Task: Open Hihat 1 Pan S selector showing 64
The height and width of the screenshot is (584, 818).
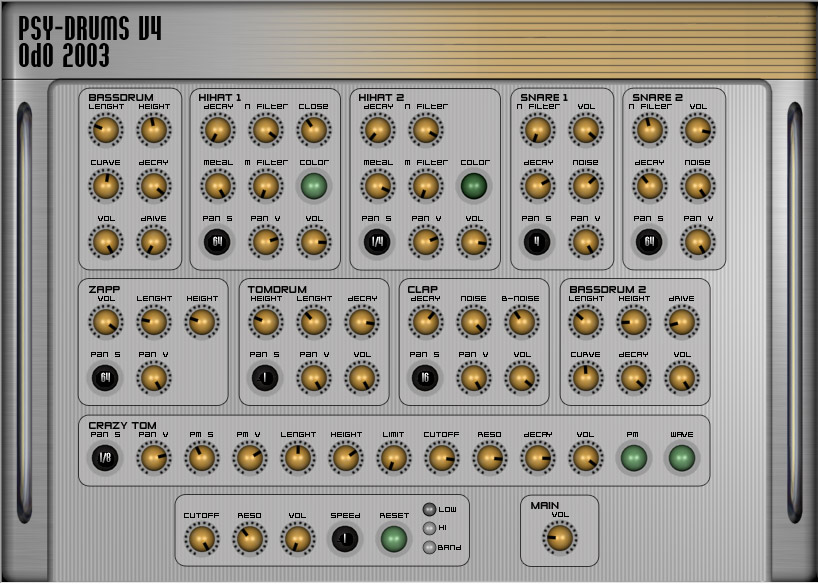Action: point(218,242)
